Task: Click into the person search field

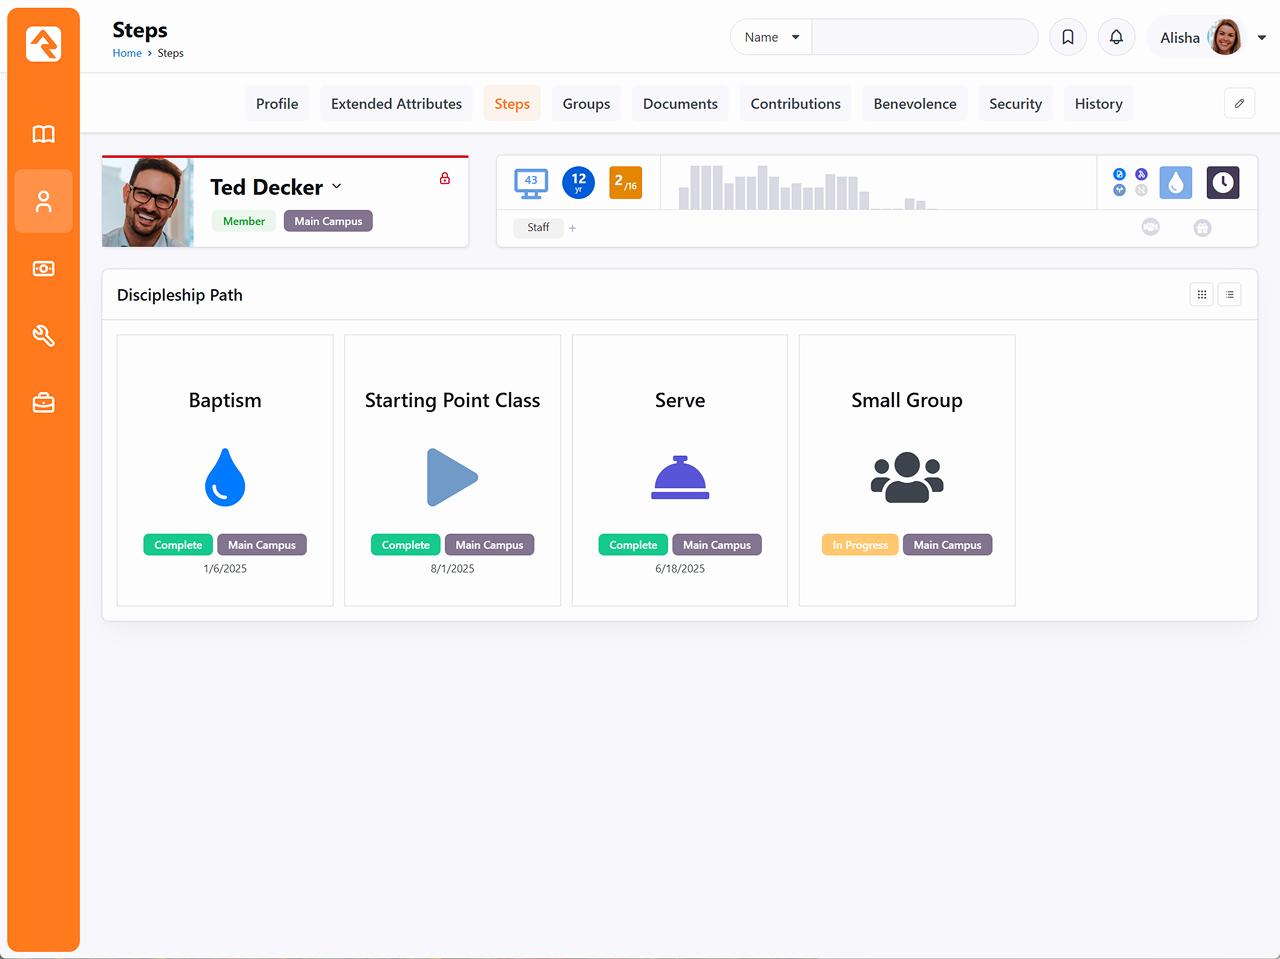Action: point(924,37)
